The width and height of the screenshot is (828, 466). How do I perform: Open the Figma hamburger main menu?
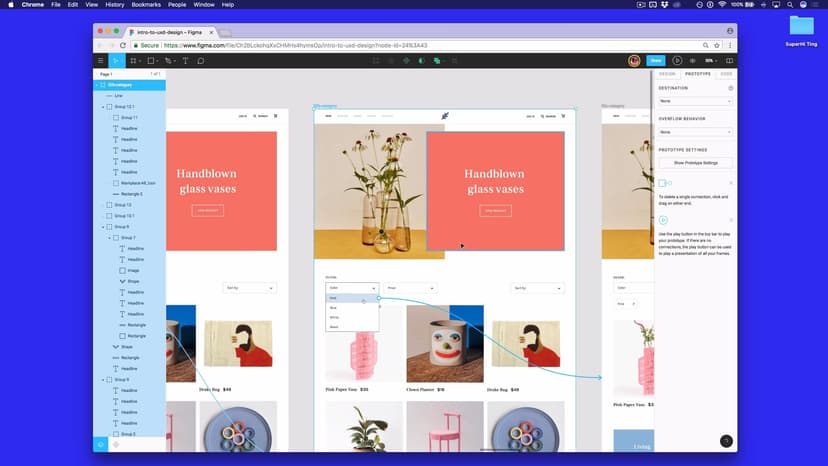click(100, 61)
